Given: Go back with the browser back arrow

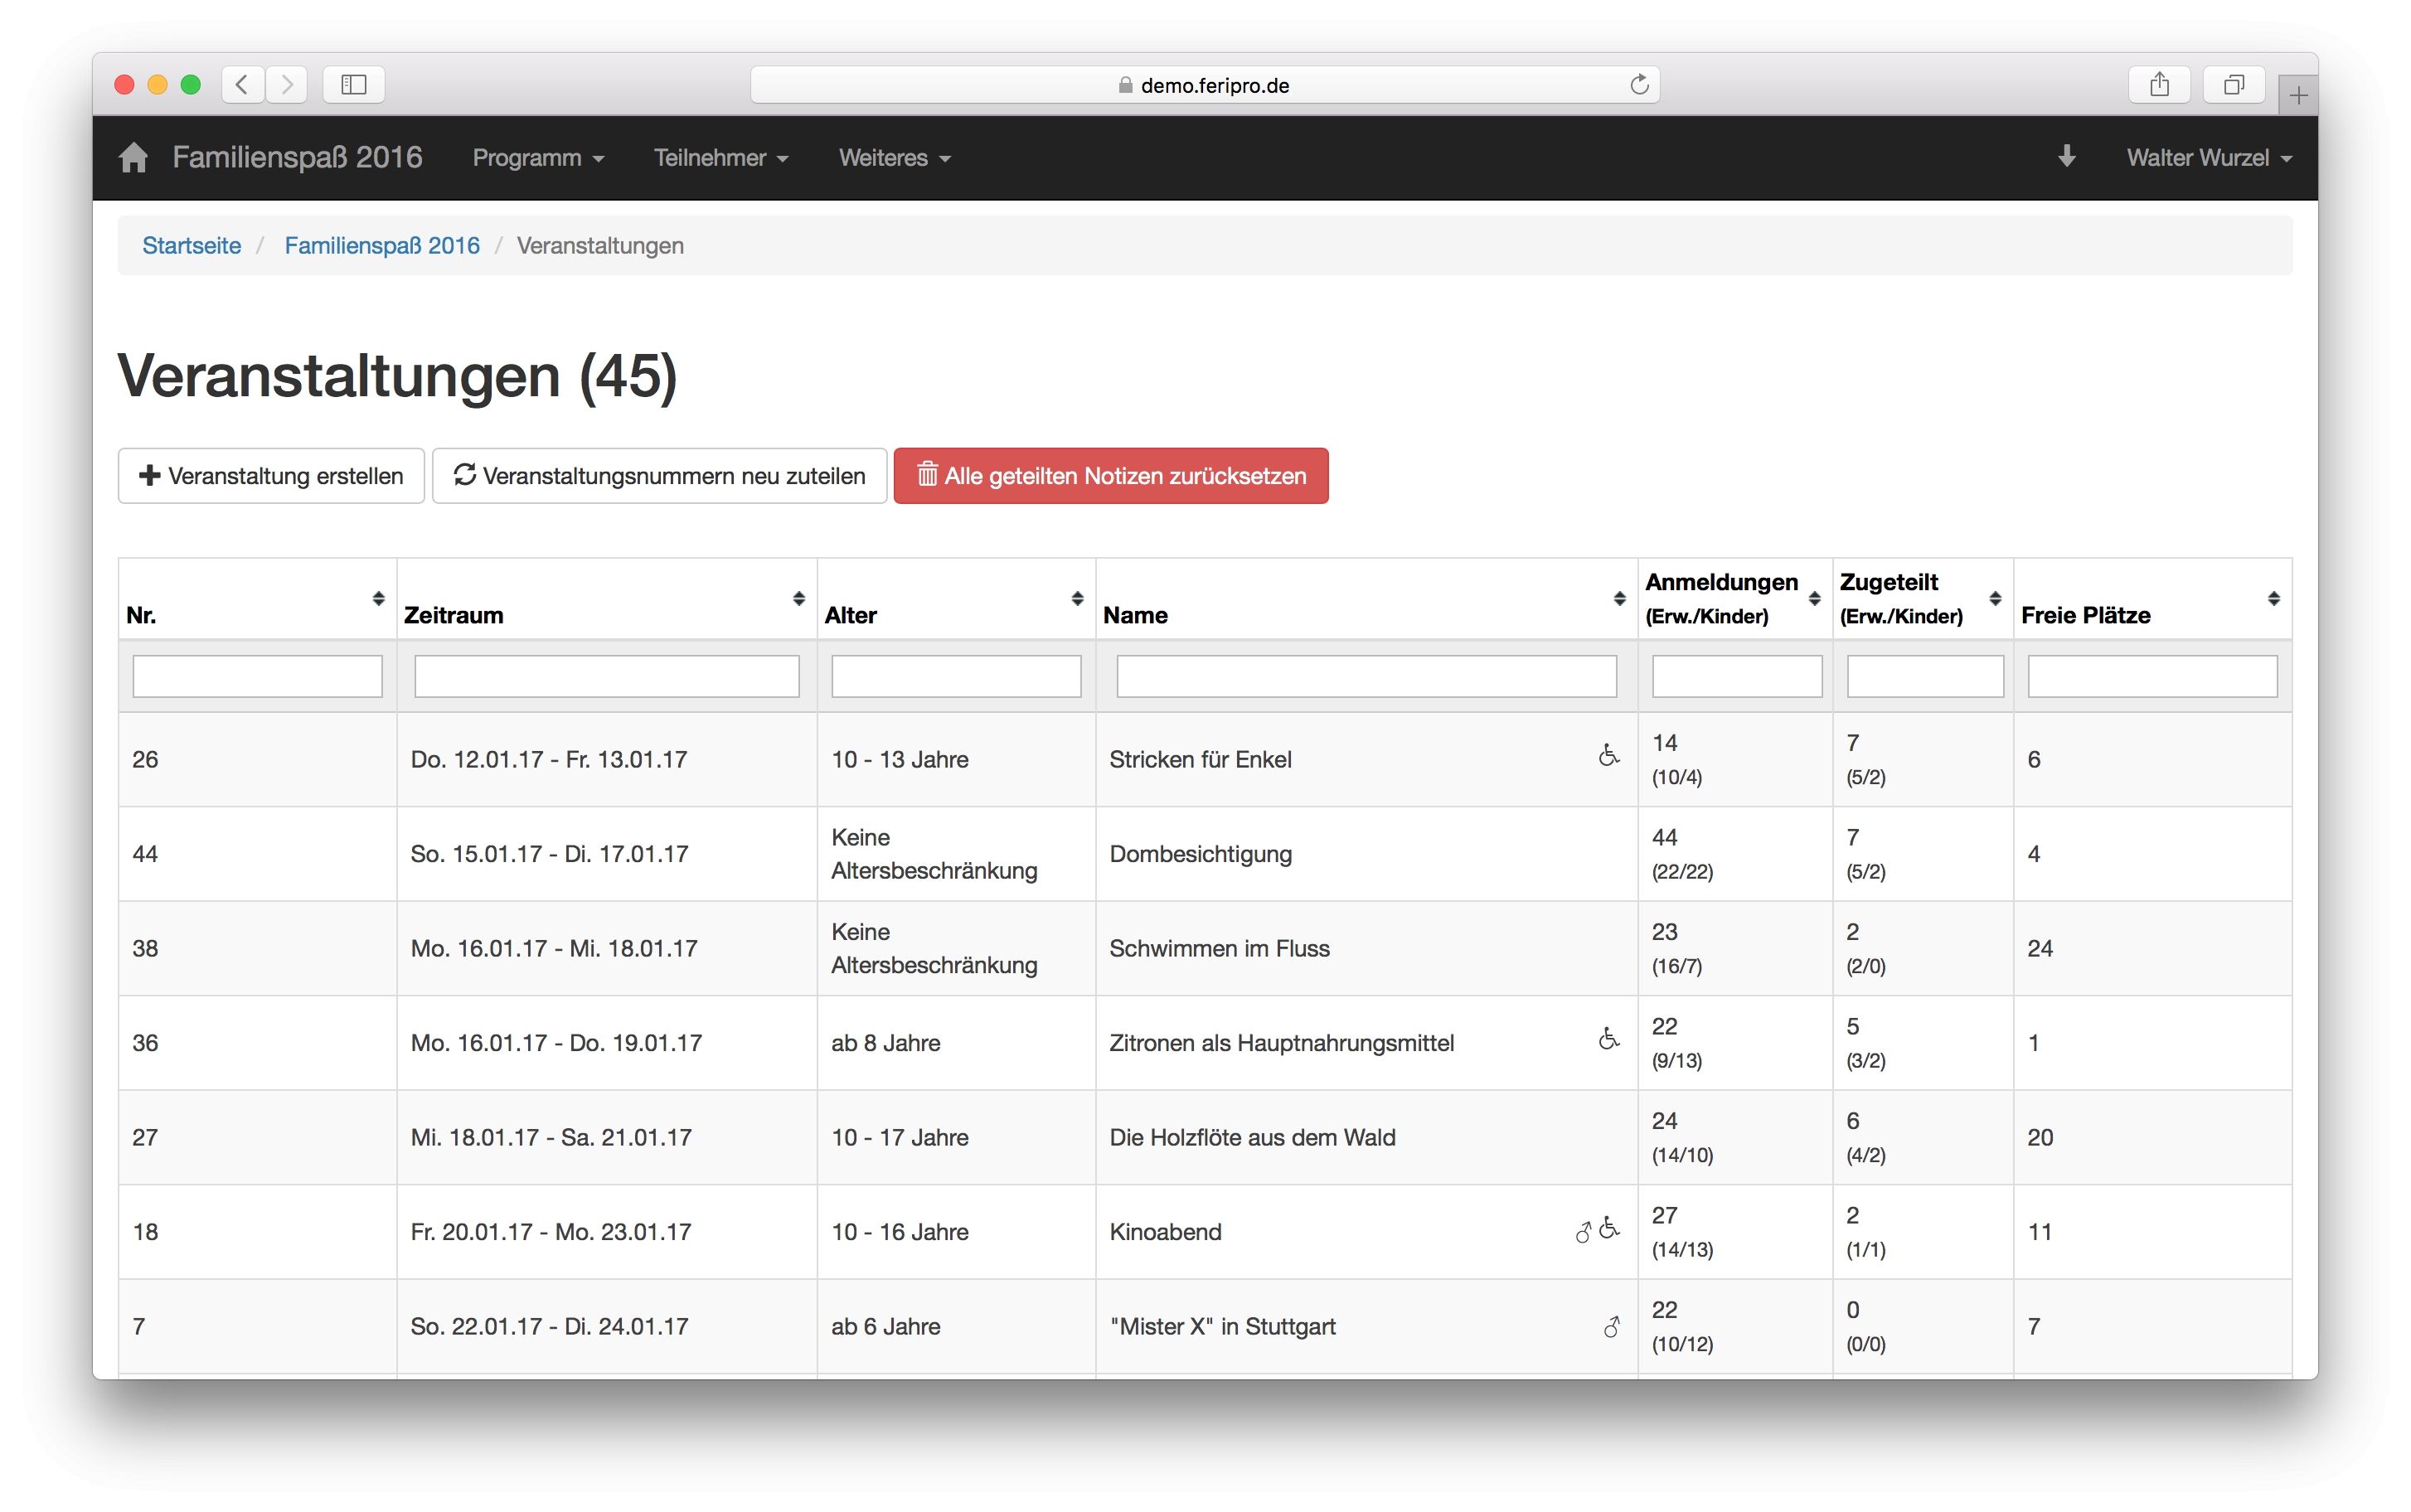Looking at the screenshot, I should click(x=243, y=85).
